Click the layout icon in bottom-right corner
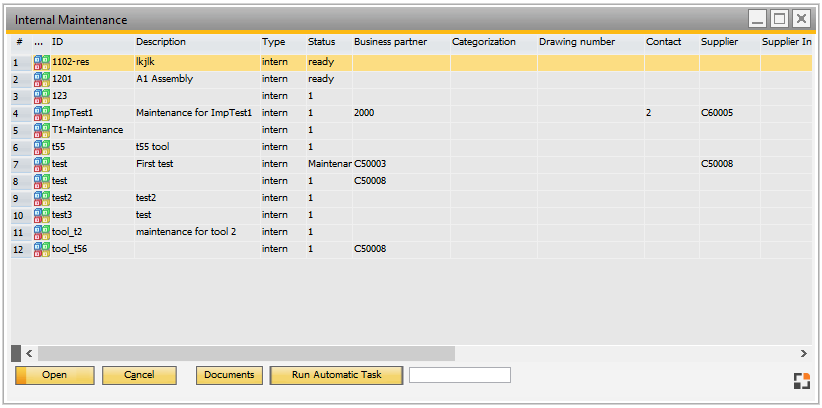822x408 pixels. [x=800, y=380]
